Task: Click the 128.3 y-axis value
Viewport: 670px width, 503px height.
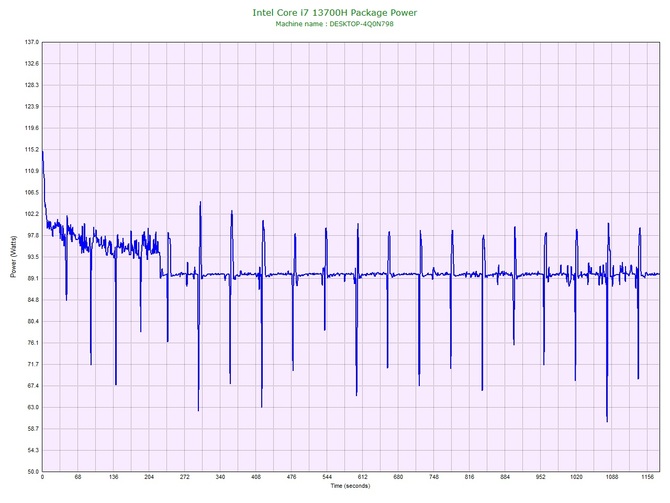Action: 32,85
